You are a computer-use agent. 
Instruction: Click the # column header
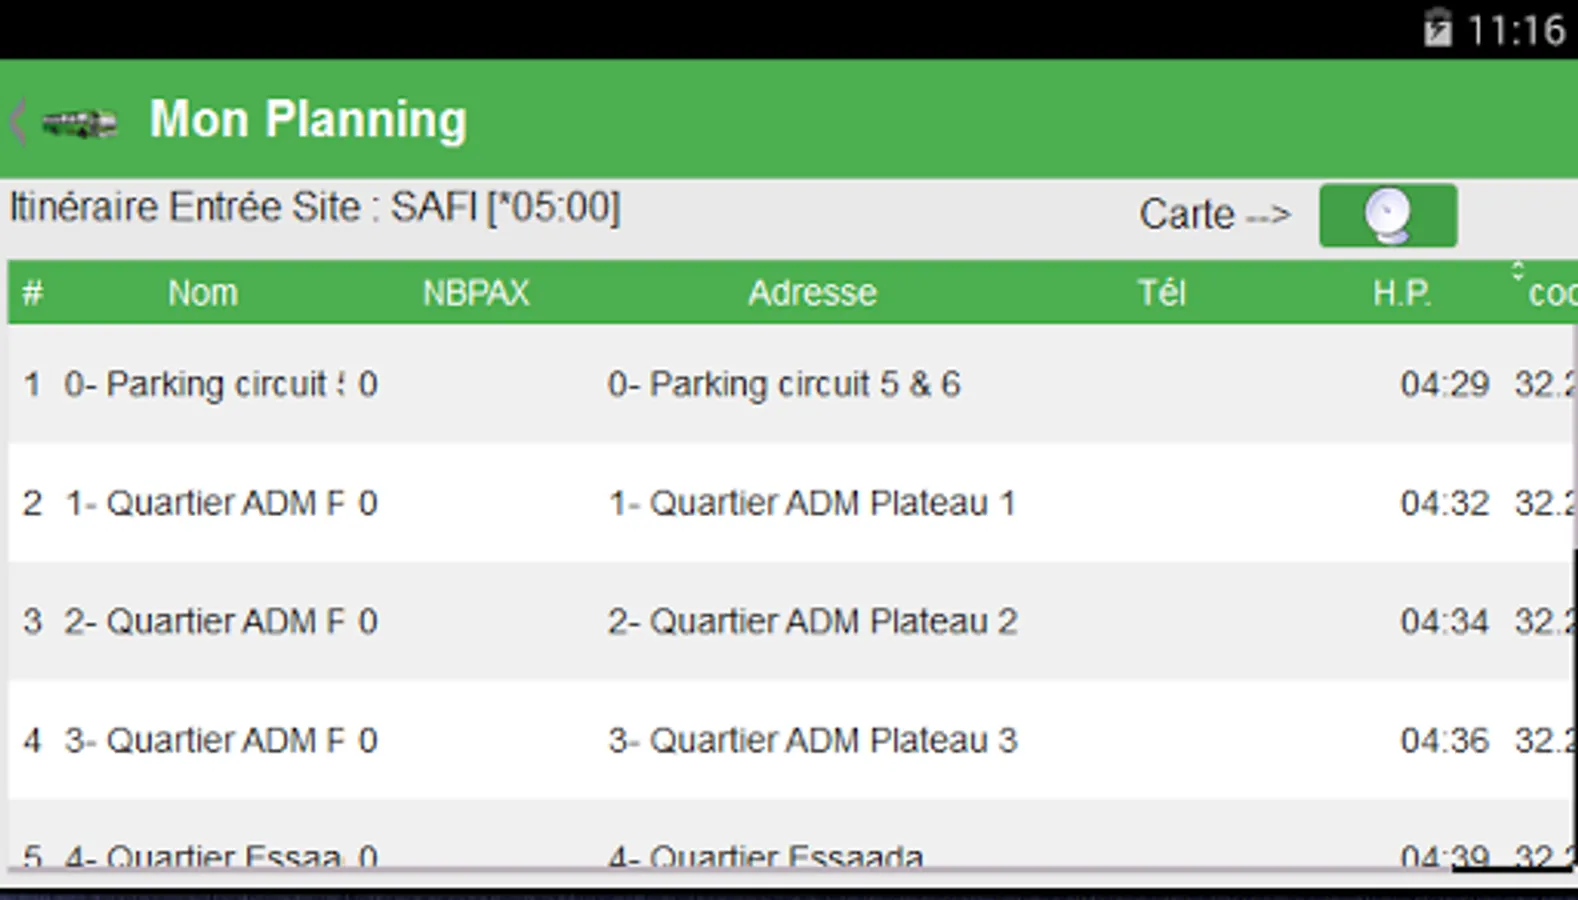point(32,293)
